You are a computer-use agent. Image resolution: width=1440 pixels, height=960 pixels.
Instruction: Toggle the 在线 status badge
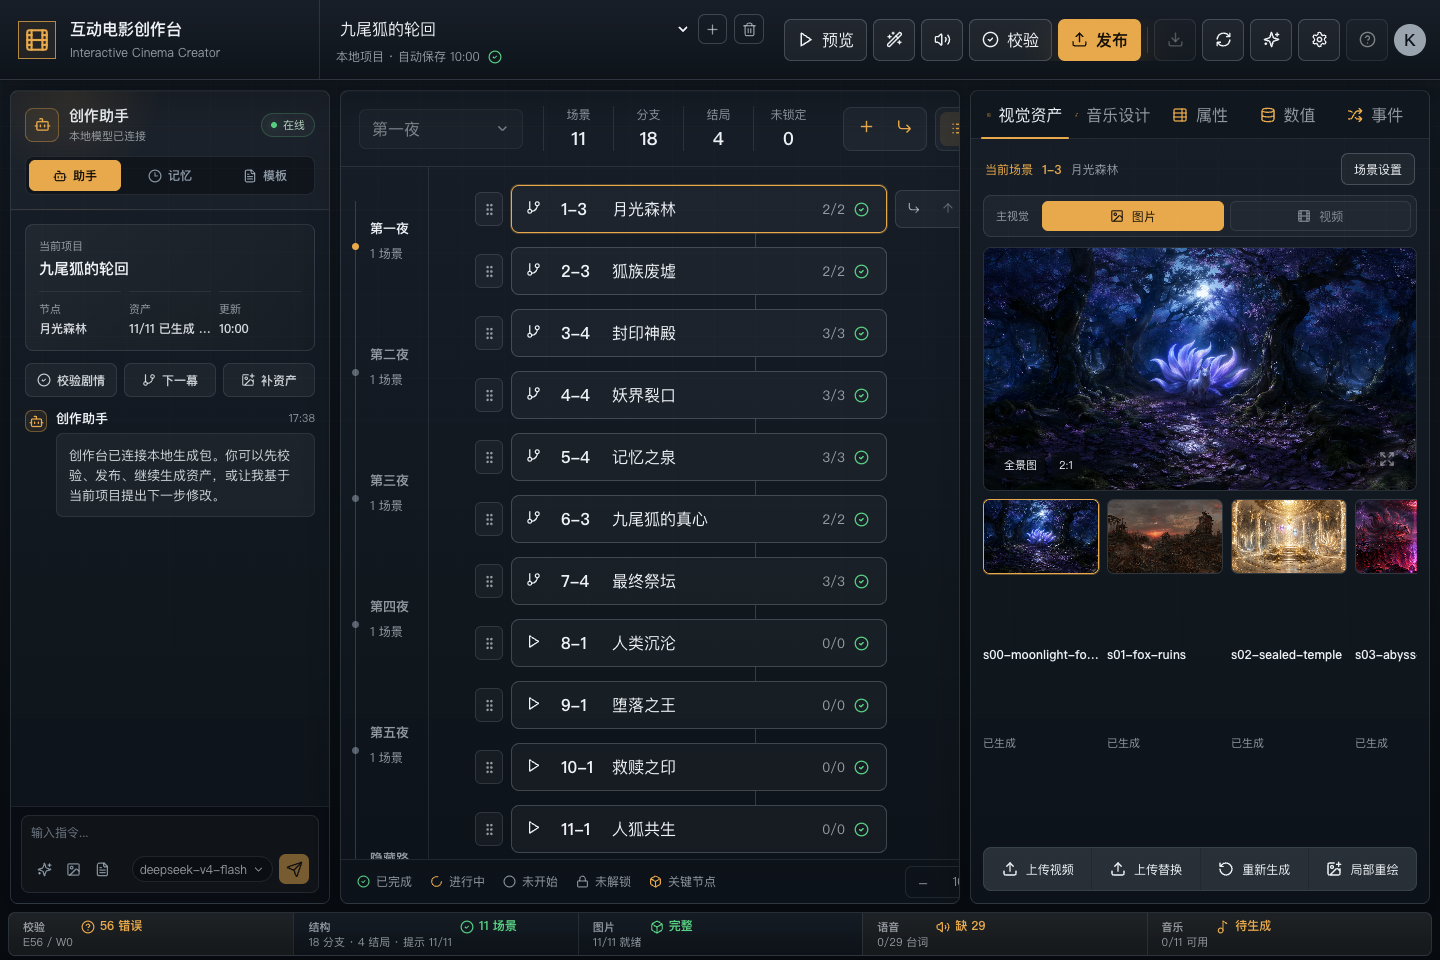(x=288, y=125)
